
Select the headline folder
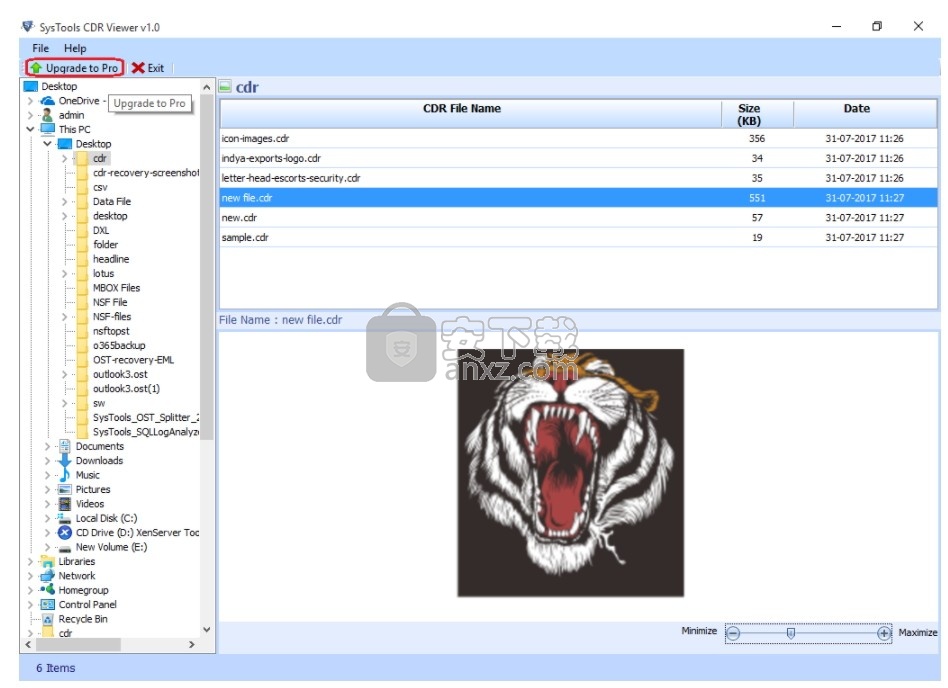pyautogui.click(x=111, y=259)
